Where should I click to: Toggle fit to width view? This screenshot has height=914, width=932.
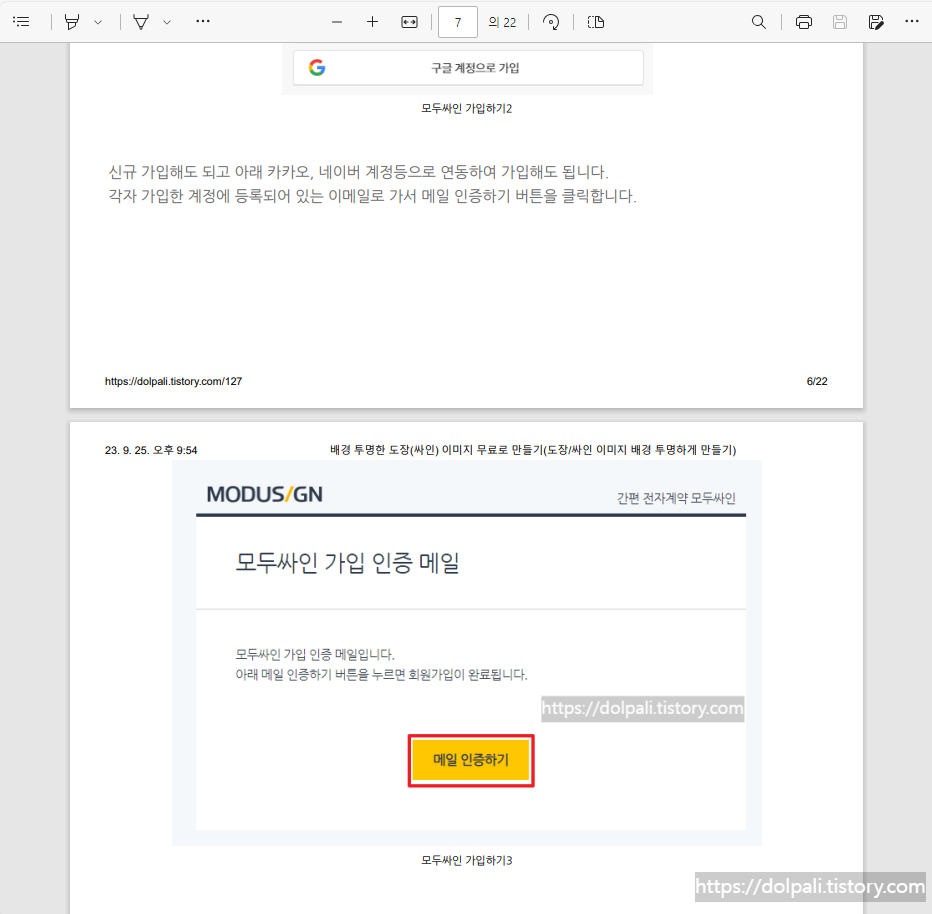click(x=410, y=23)
